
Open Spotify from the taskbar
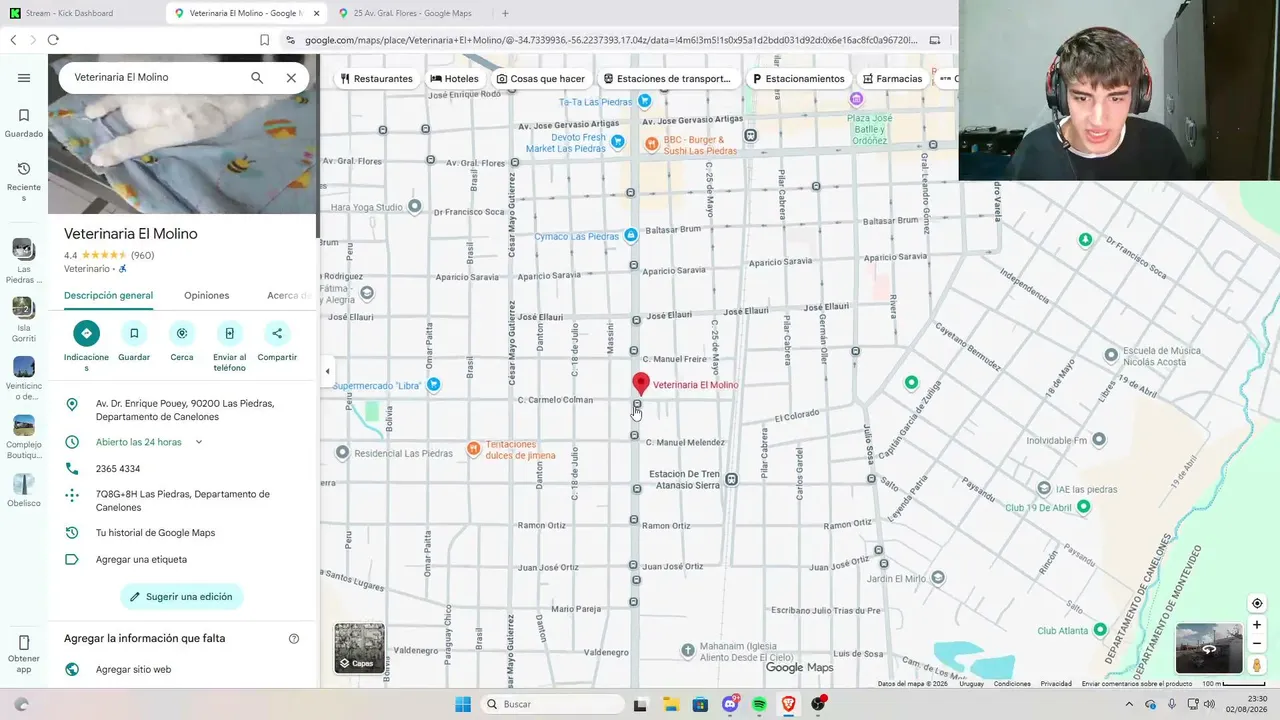[759, 704]
